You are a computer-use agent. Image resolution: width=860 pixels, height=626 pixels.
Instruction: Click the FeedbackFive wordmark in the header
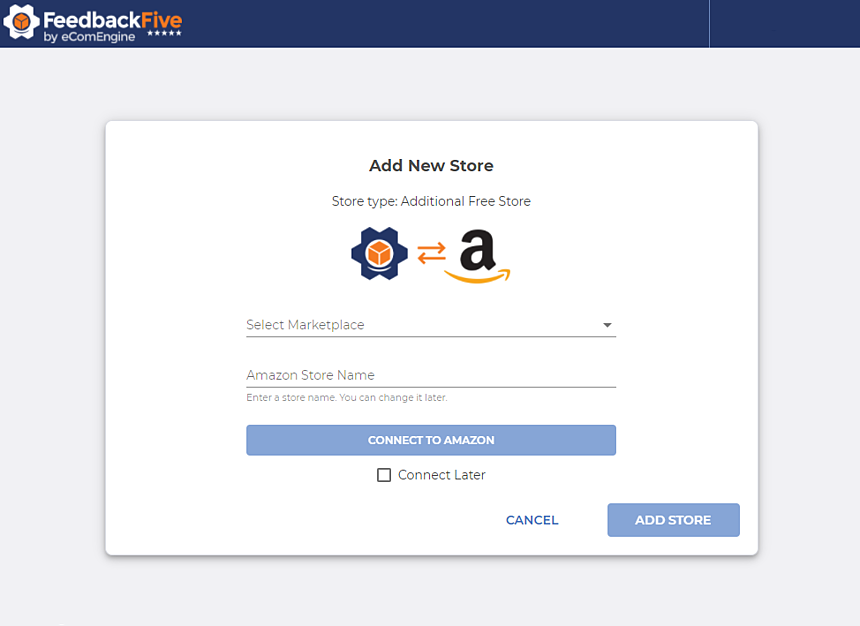112,18
